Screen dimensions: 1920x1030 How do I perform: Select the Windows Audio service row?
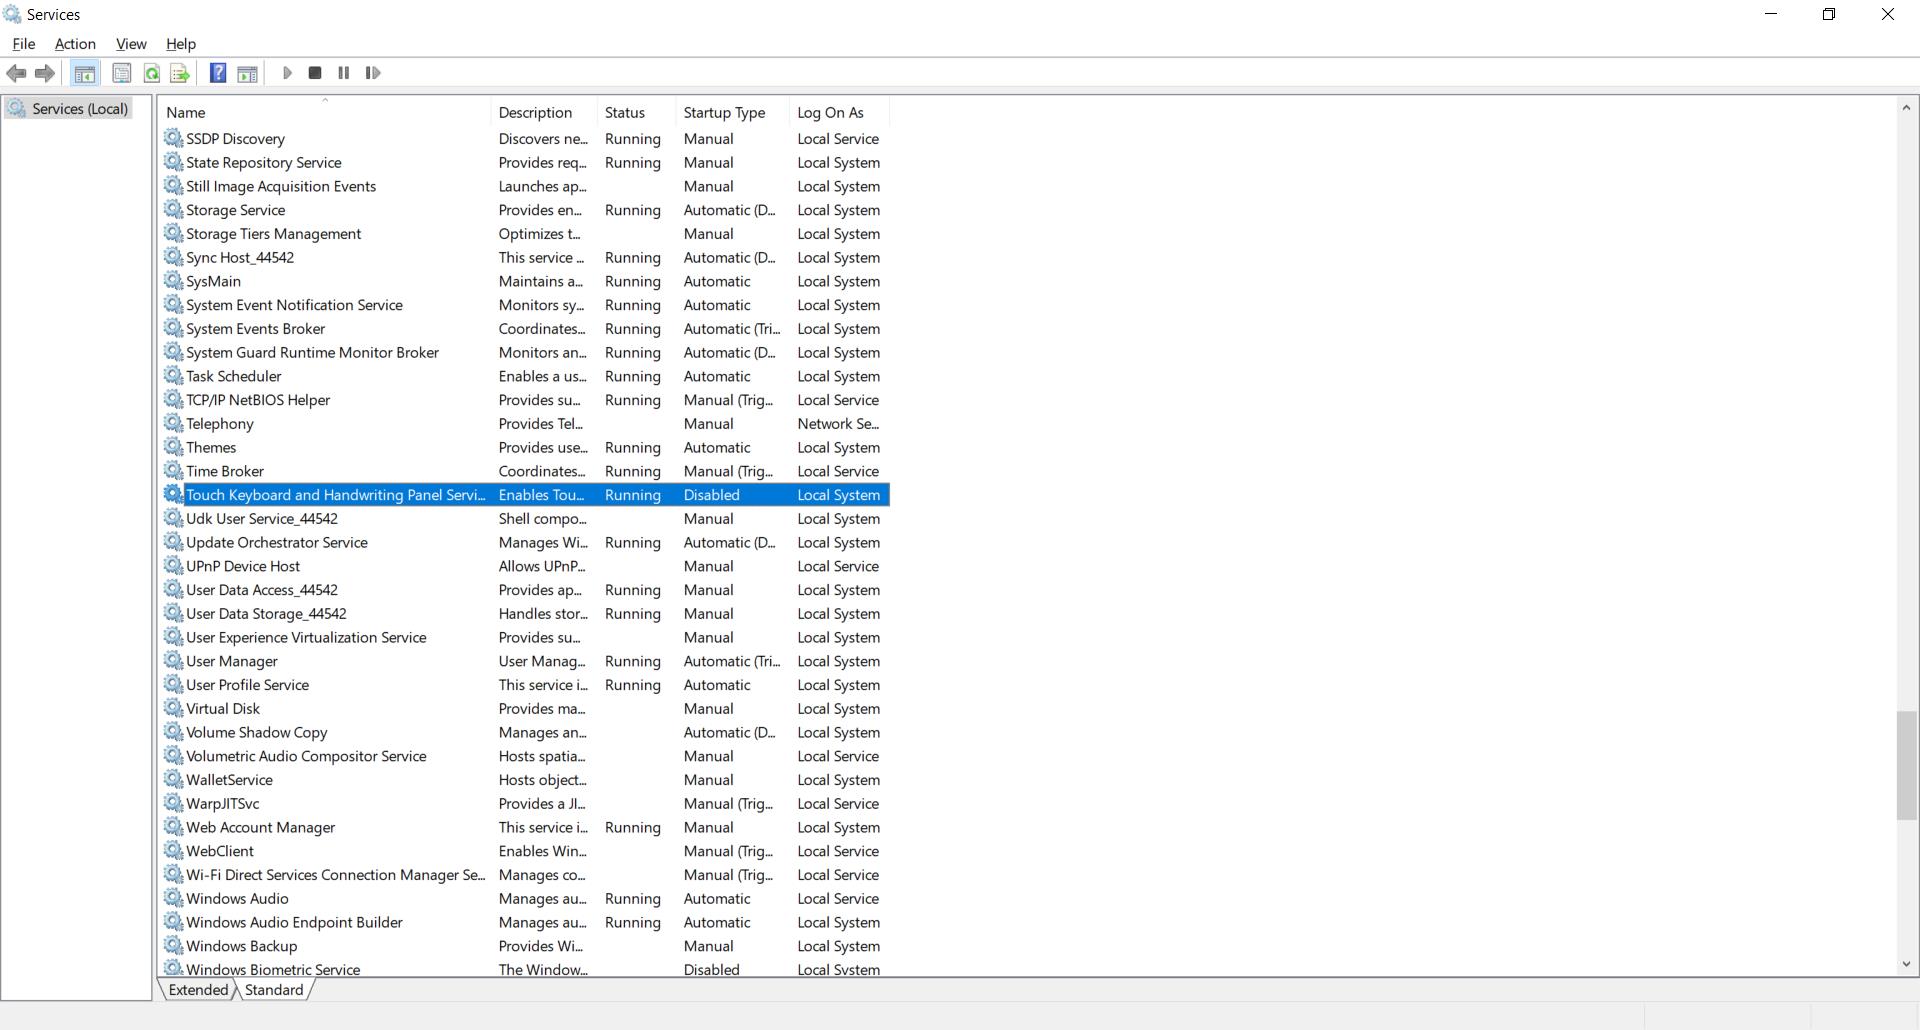pyautogui.click(x=237, y=899)
